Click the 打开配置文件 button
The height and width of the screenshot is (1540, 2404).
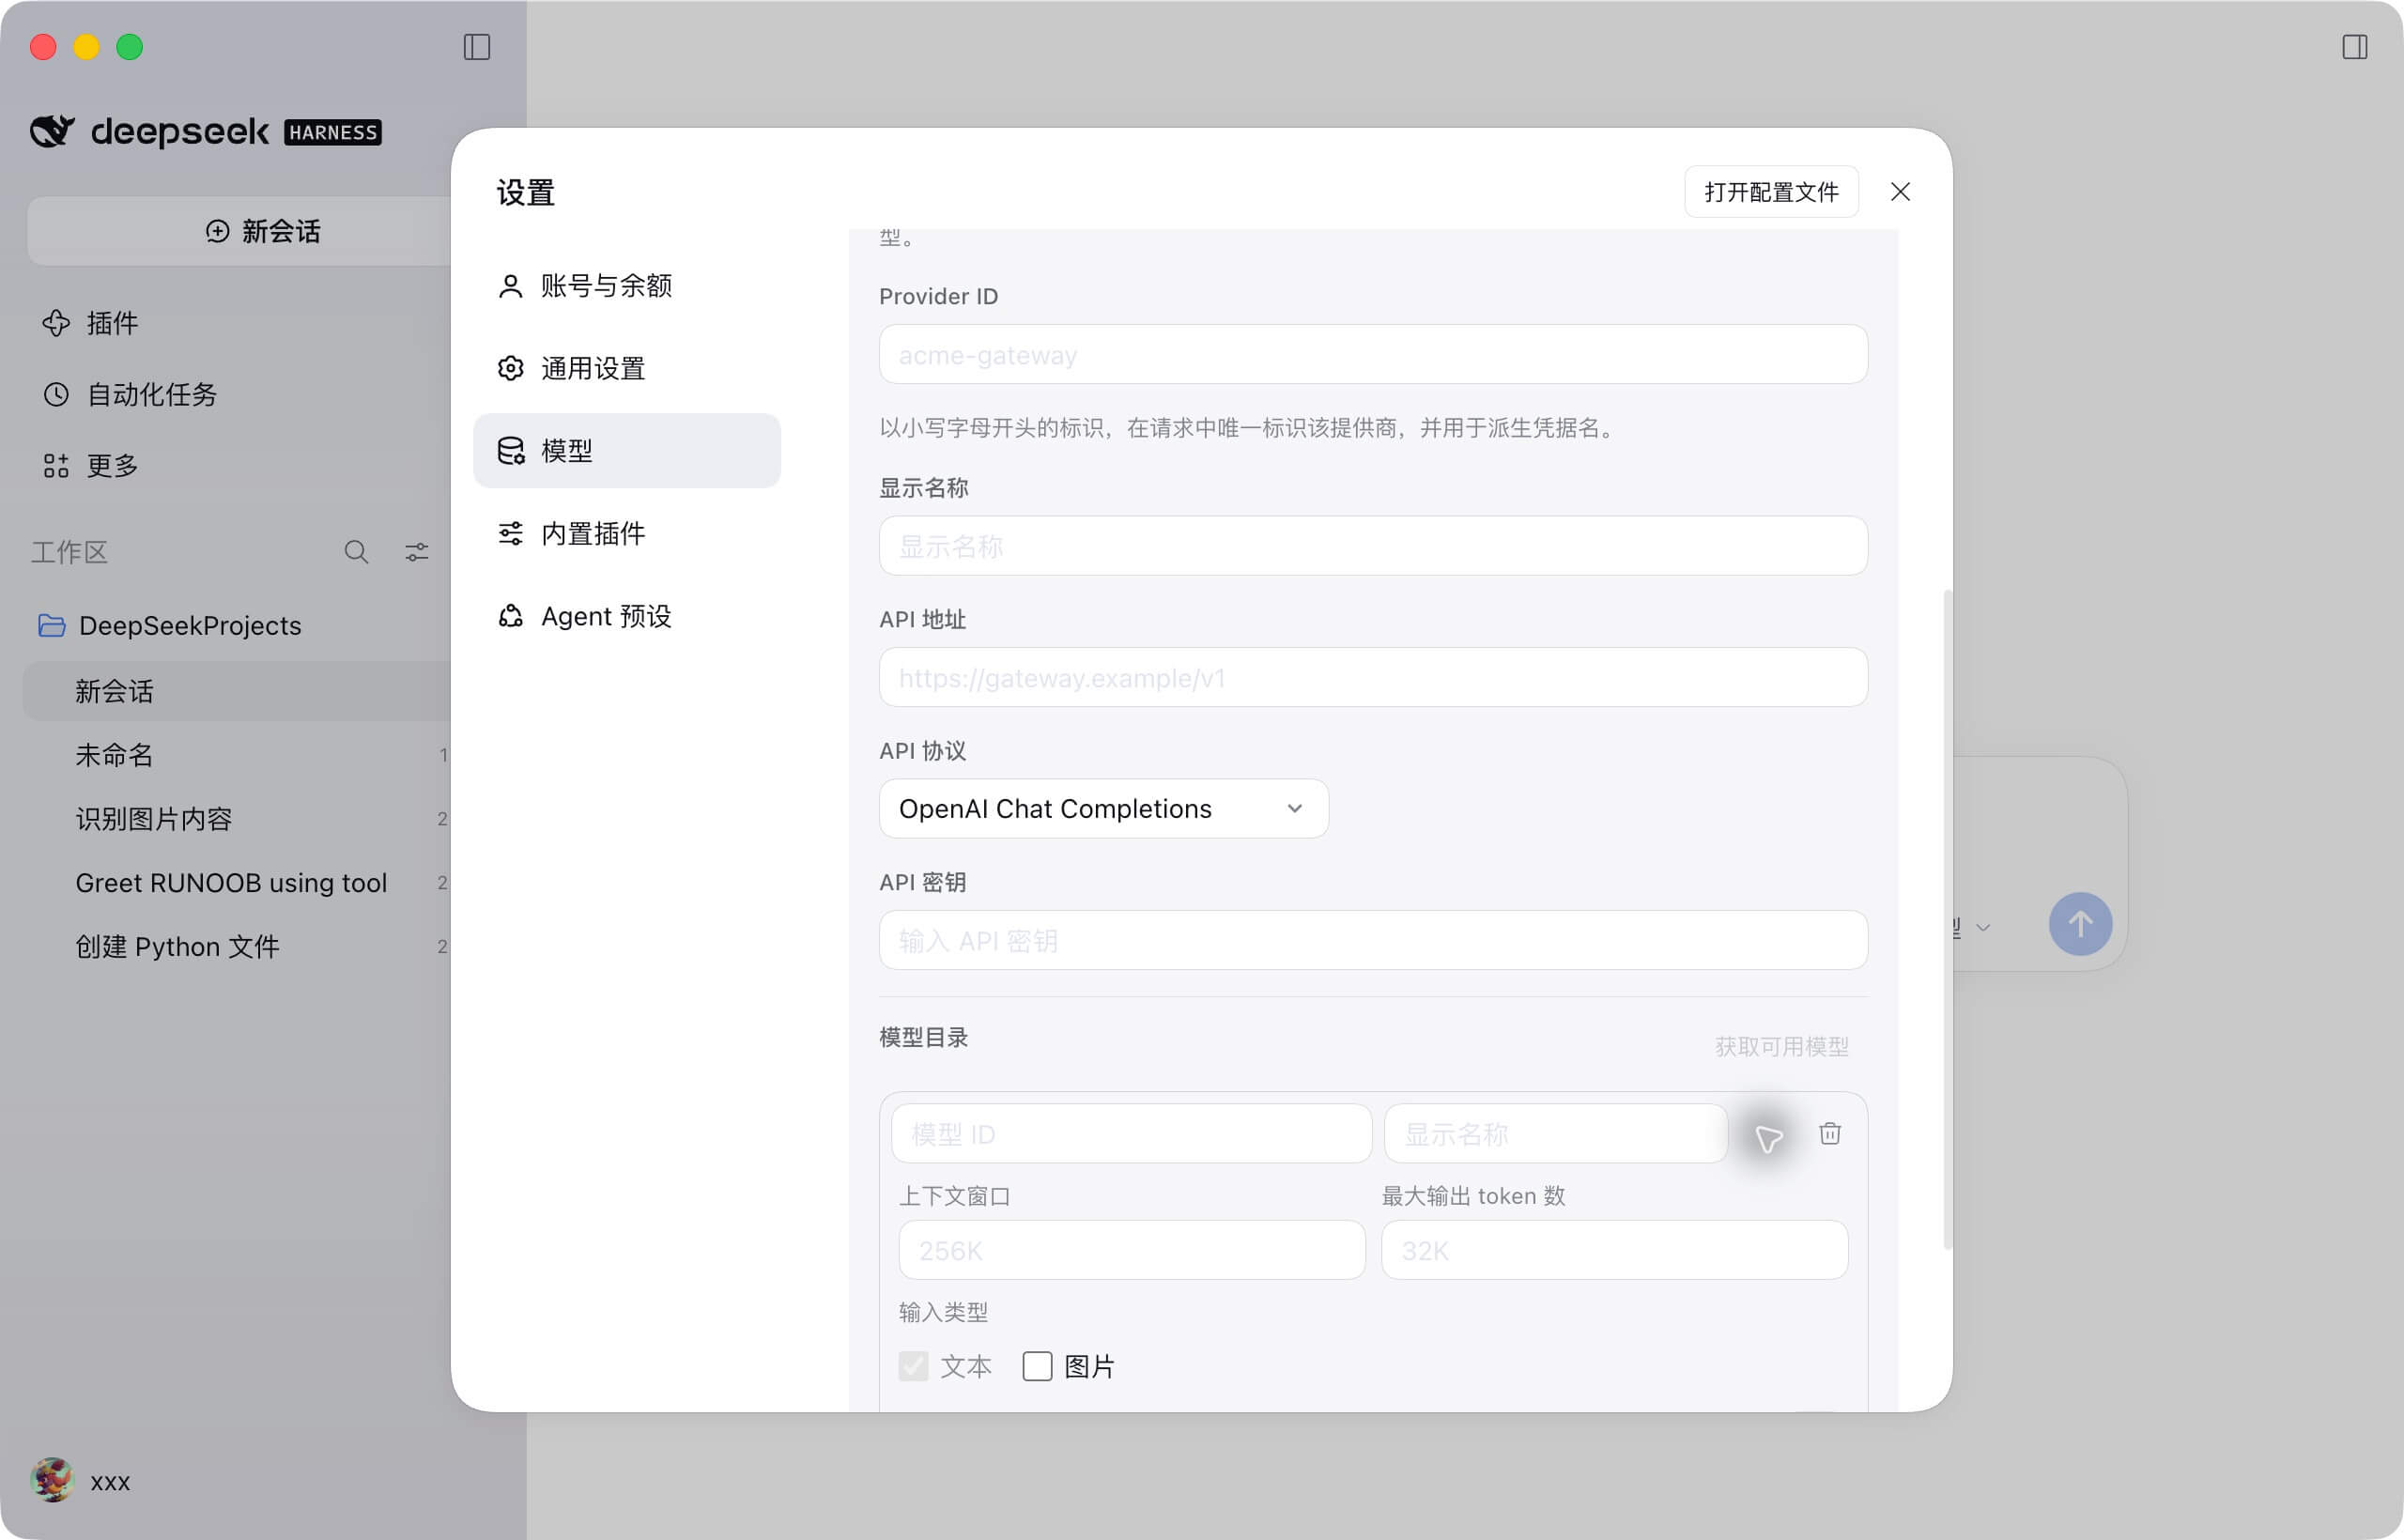1771,192
